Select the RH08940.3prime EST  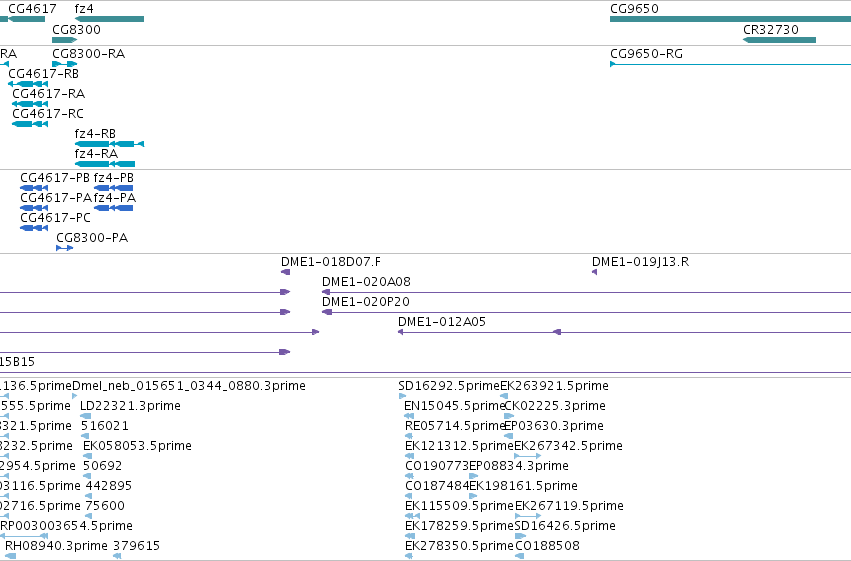pyautogui.click(x=10, y=556)
